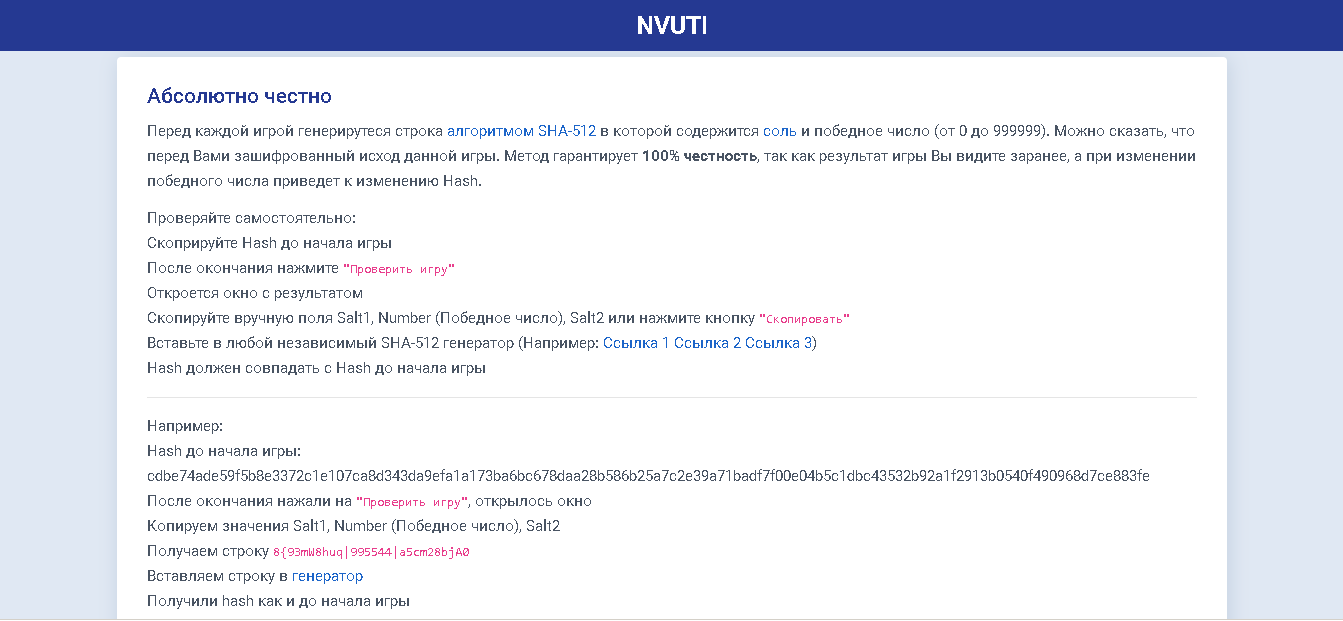Click the bold '100% честность' text
The width and height of the screenshot is (1343, 621).
coord(699,156)
